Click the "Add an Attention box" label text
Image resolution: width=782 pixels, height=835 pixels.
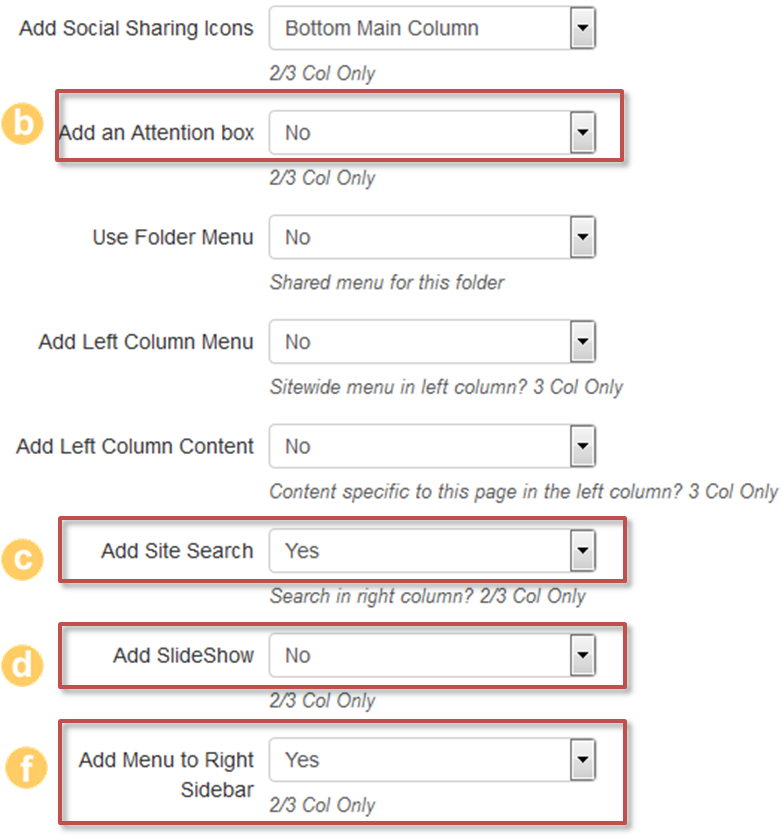click(156, 133)
